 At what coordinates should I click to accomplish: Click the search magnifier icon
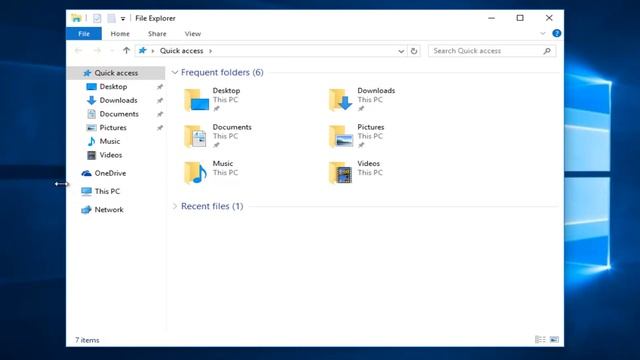[547, 51]
